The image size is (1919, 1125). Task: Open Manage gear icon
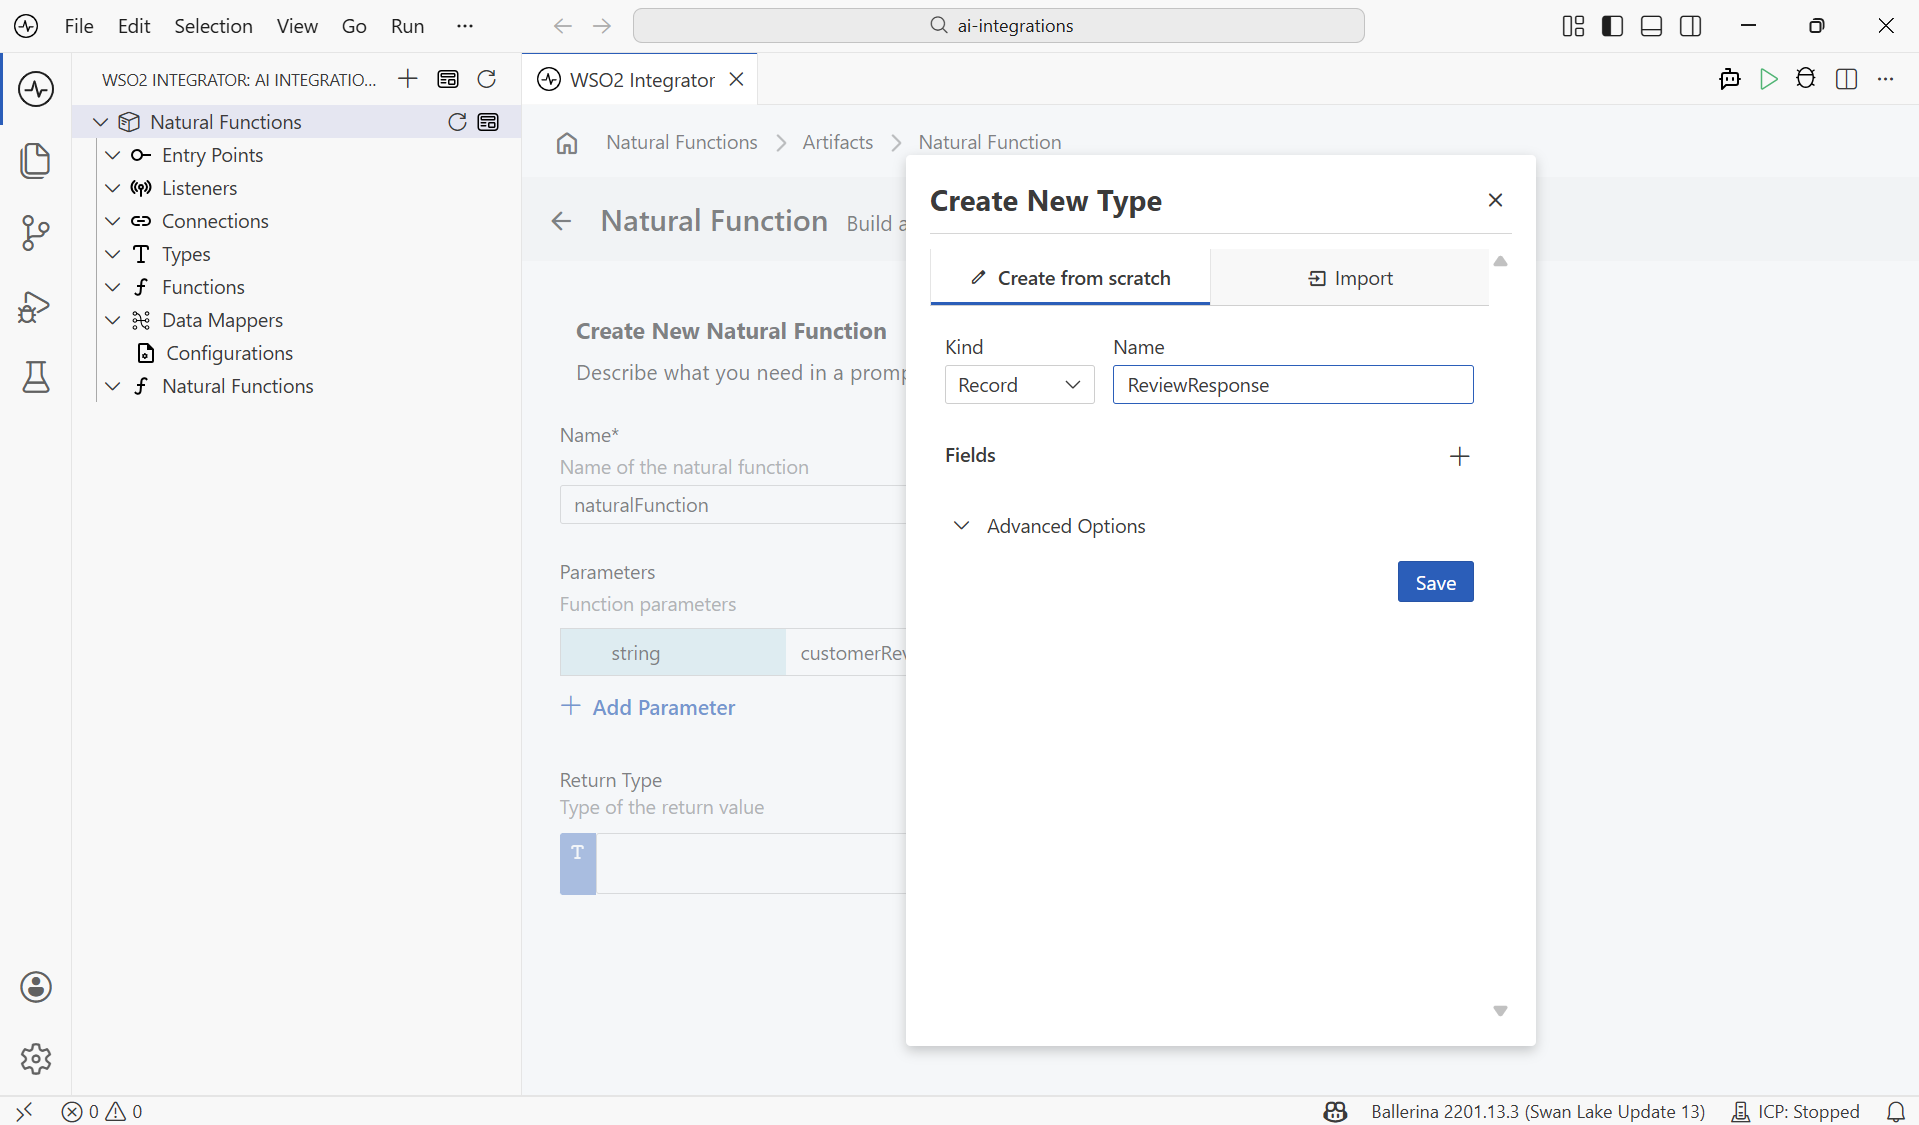click(36, 1059)
